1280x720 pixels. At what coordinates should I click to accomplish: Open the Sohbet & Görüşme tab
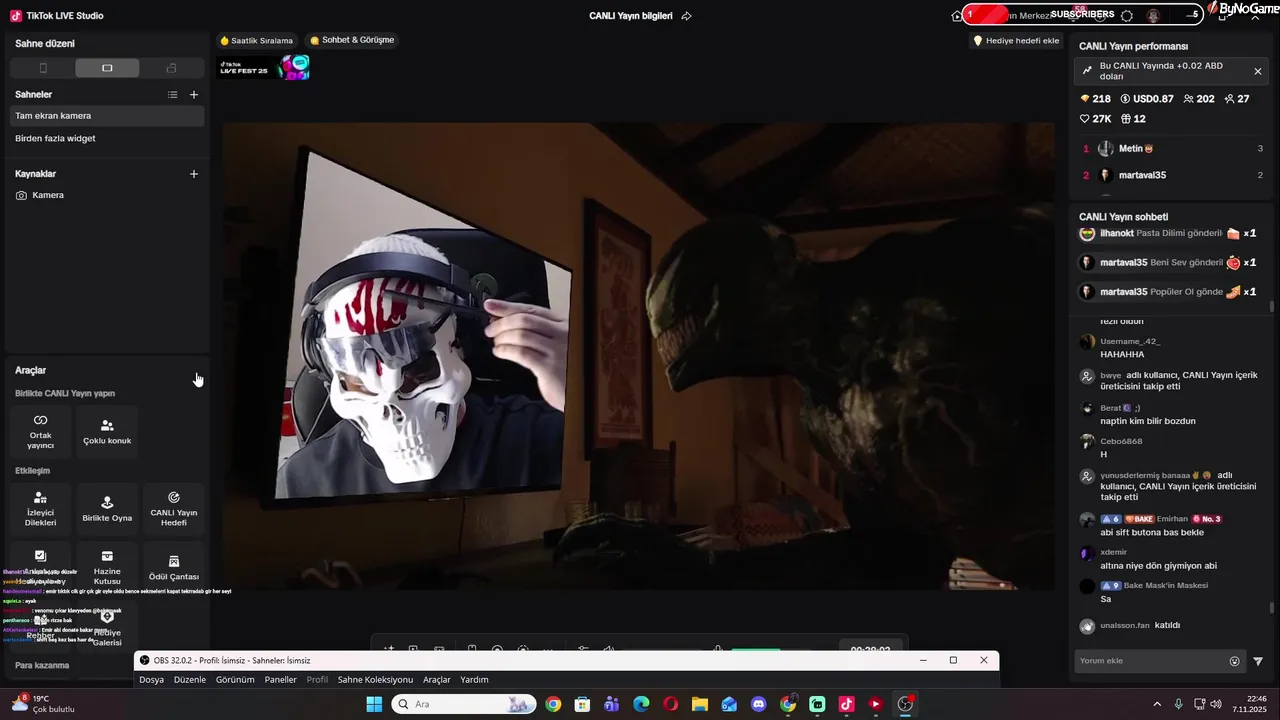[x=352, y=41]
